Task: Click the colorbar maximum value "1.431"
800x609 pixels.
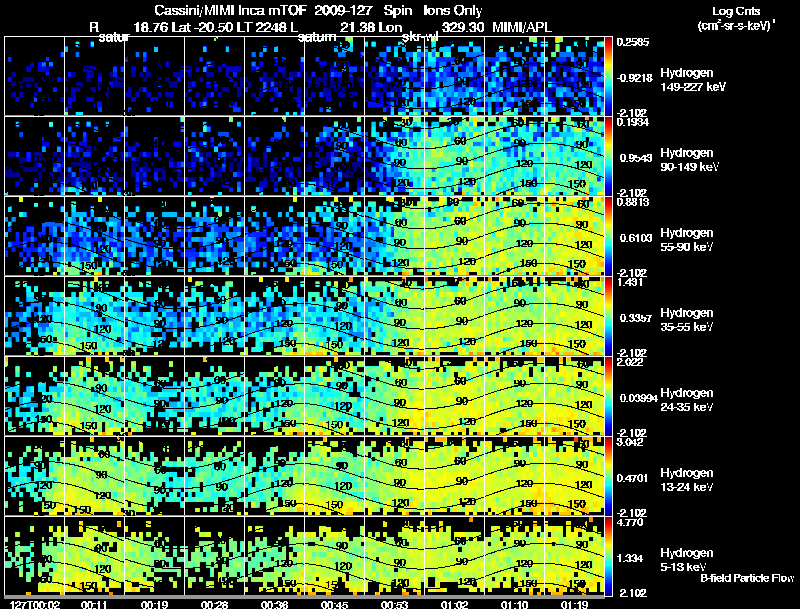Action: point(630,282)
